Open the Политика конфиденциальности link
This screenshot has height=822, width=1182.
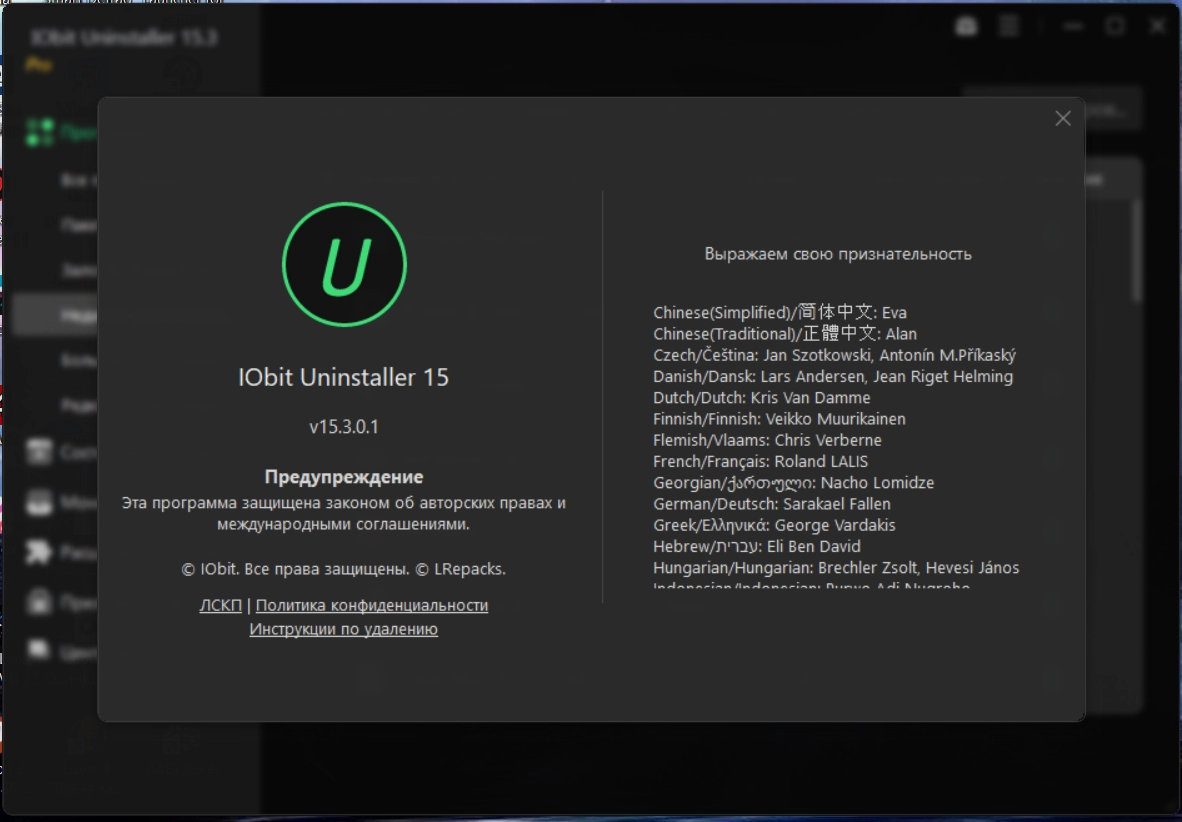(372, 606)
